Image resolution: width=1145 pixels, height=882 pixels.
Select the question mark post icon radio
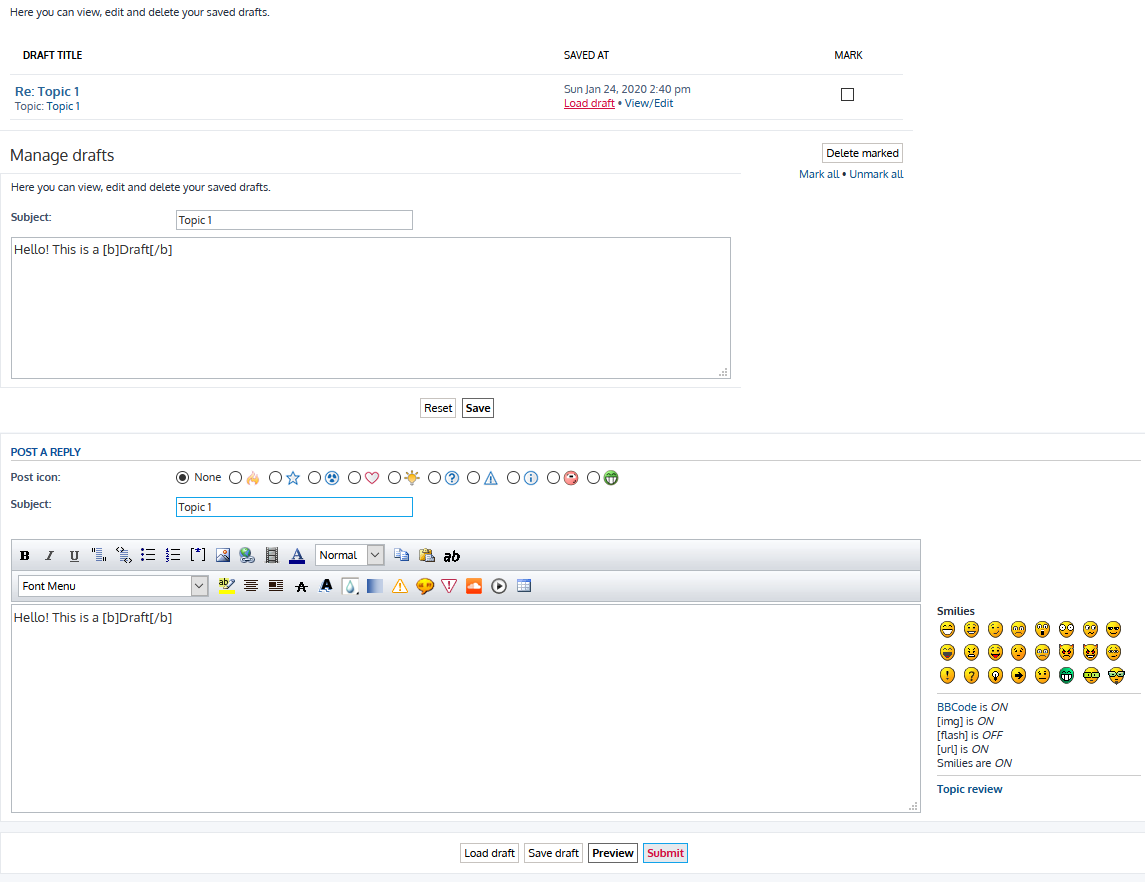point(434,478)
